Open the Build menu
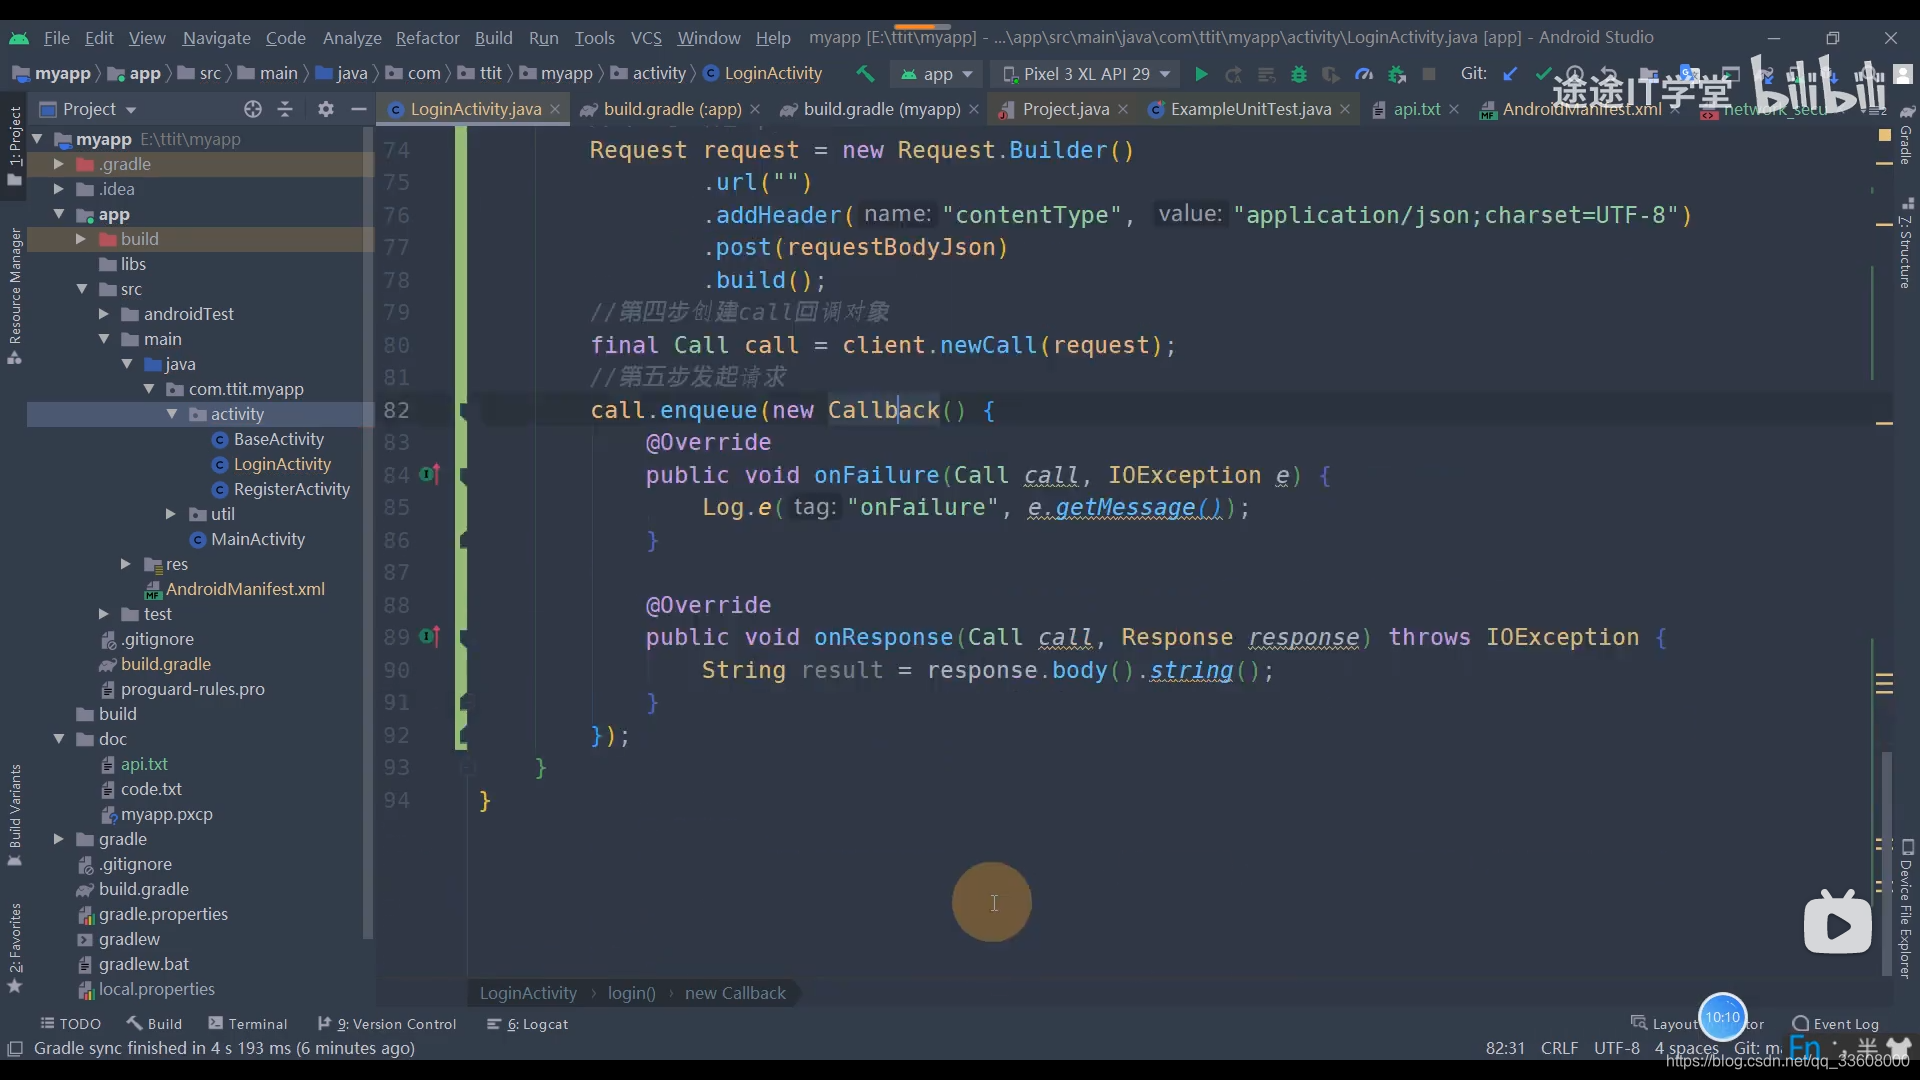The height and width of the screenshot is (1080, 1920). click(493, 36)
